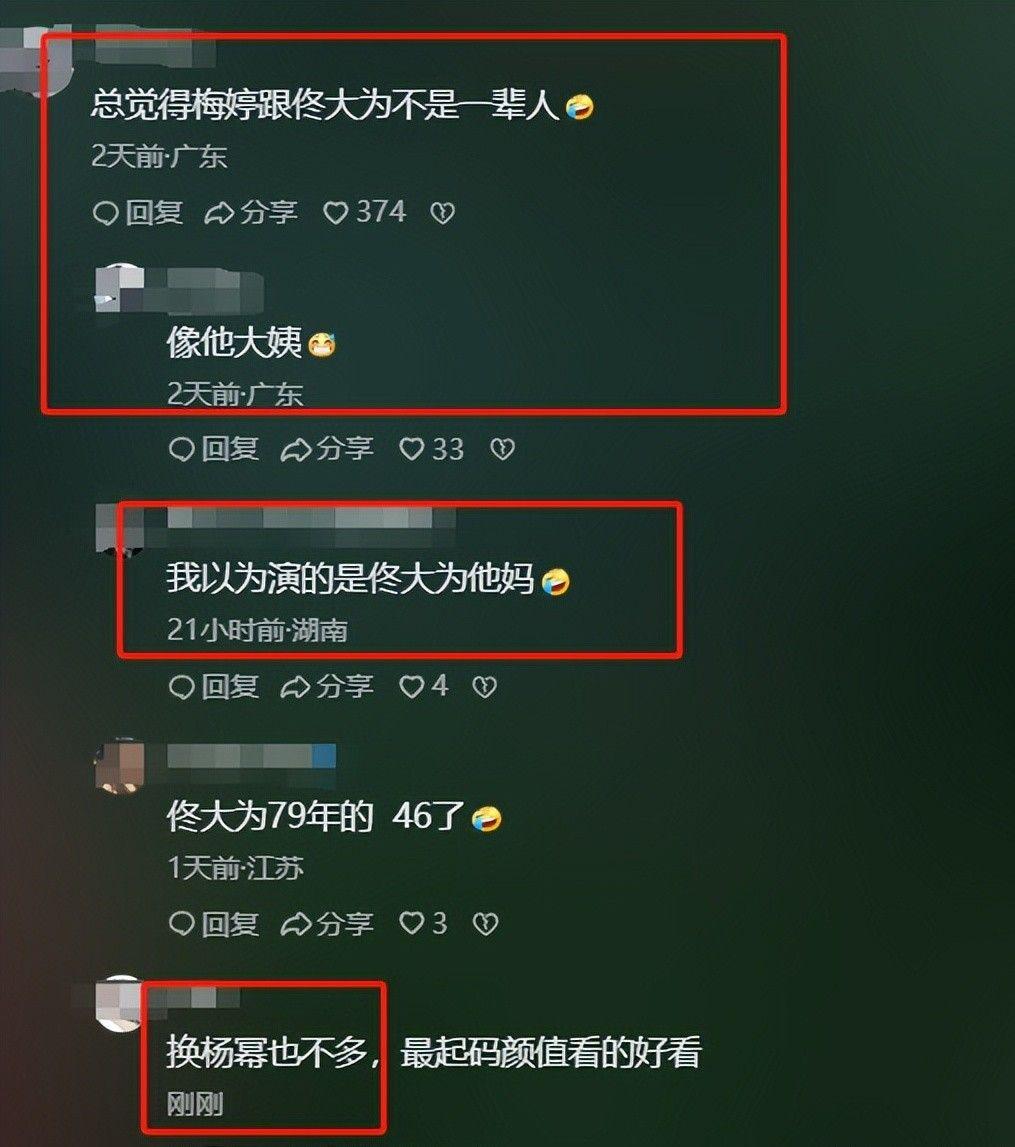The height and width of the screenshot is (1147, 1015).
Task: Reply to the 江苏 comment
Action: pyautogui.click(x=214, y=924)
